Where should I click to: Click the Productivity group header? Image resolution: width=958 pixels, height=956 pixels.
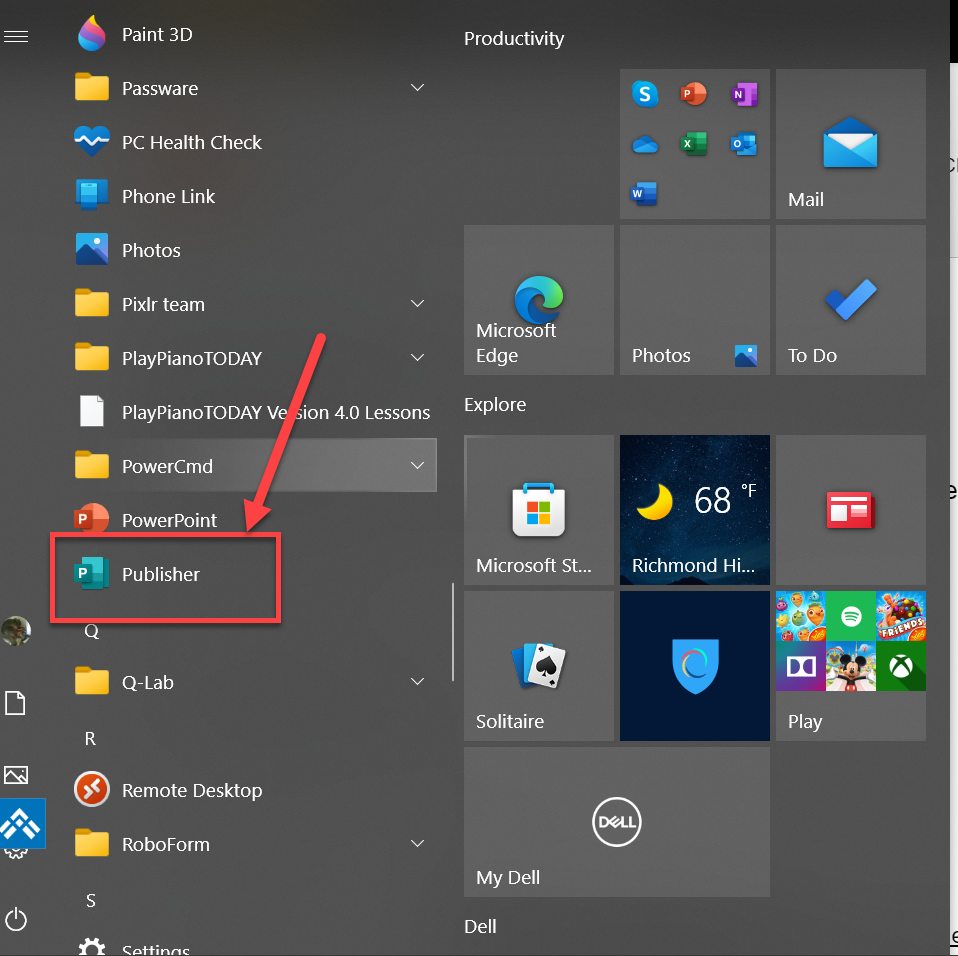click(514, 38)
